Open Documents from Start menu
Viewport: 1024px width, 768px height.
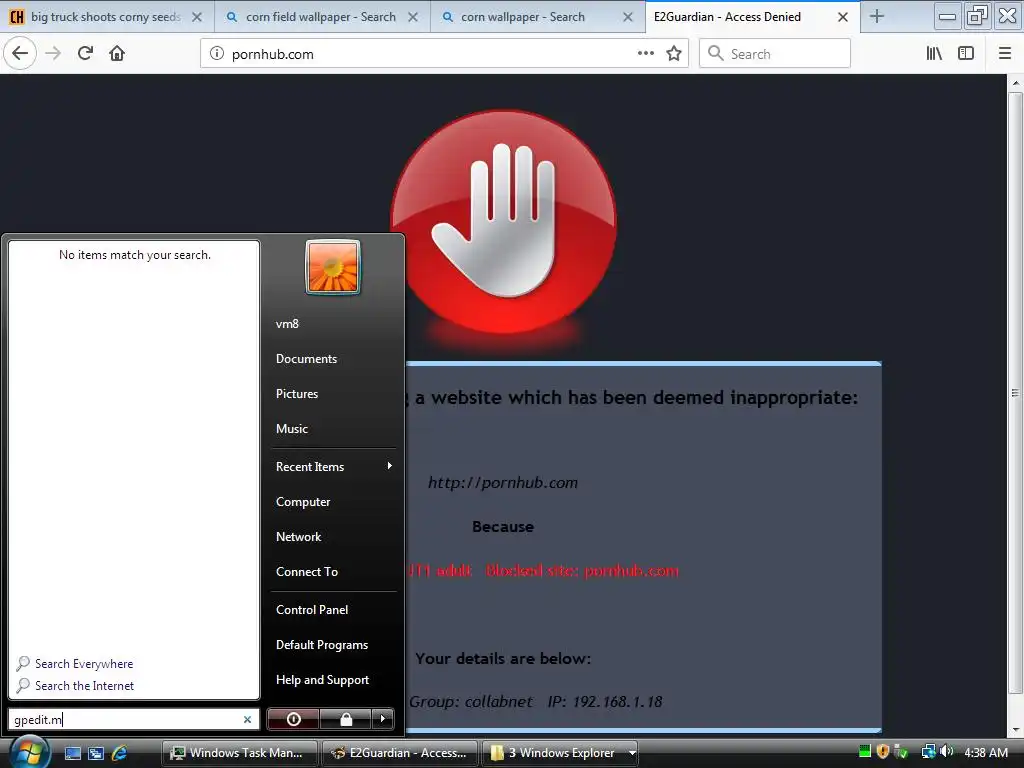(306, 359)
